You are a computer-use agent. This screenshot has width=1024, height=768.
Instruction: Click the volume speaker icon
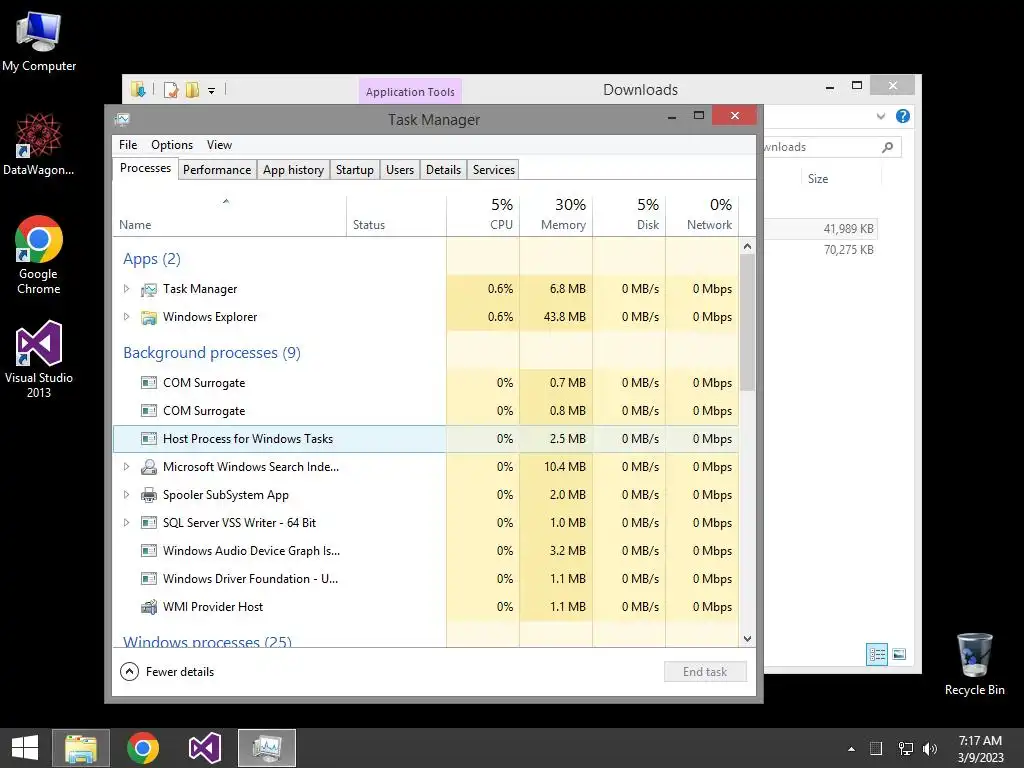[x=930, y=748]
